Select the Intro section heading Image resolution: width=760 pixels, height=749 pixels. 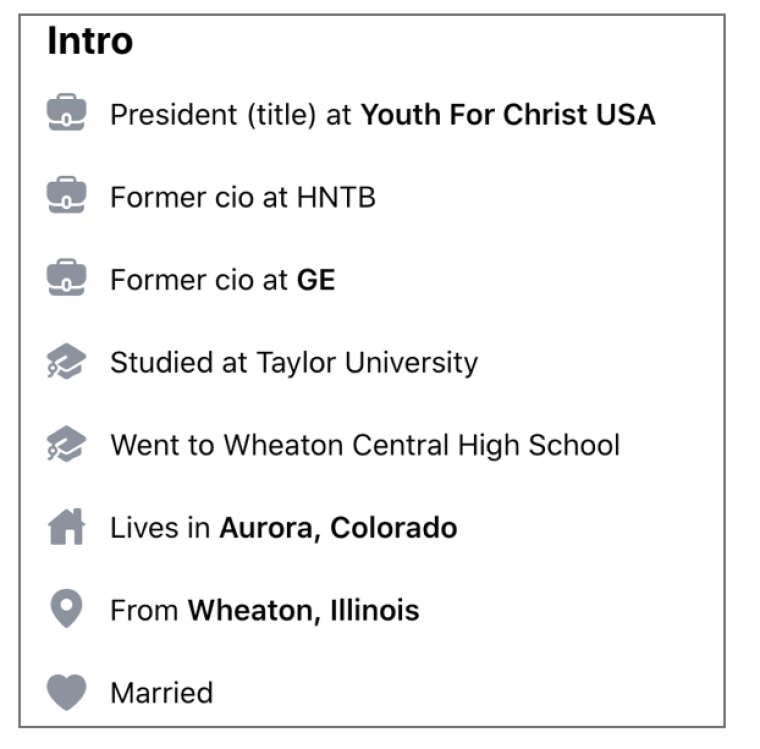pyautogui.click(x=90, y=41)
